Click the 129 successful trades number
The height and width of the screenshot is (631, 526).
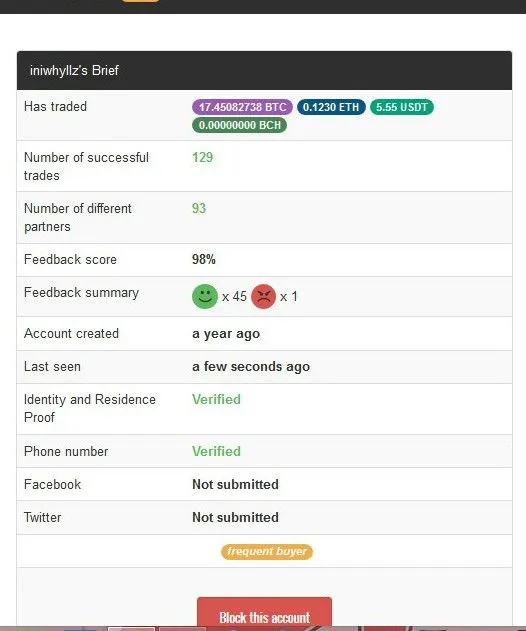(x=202, y=157)
